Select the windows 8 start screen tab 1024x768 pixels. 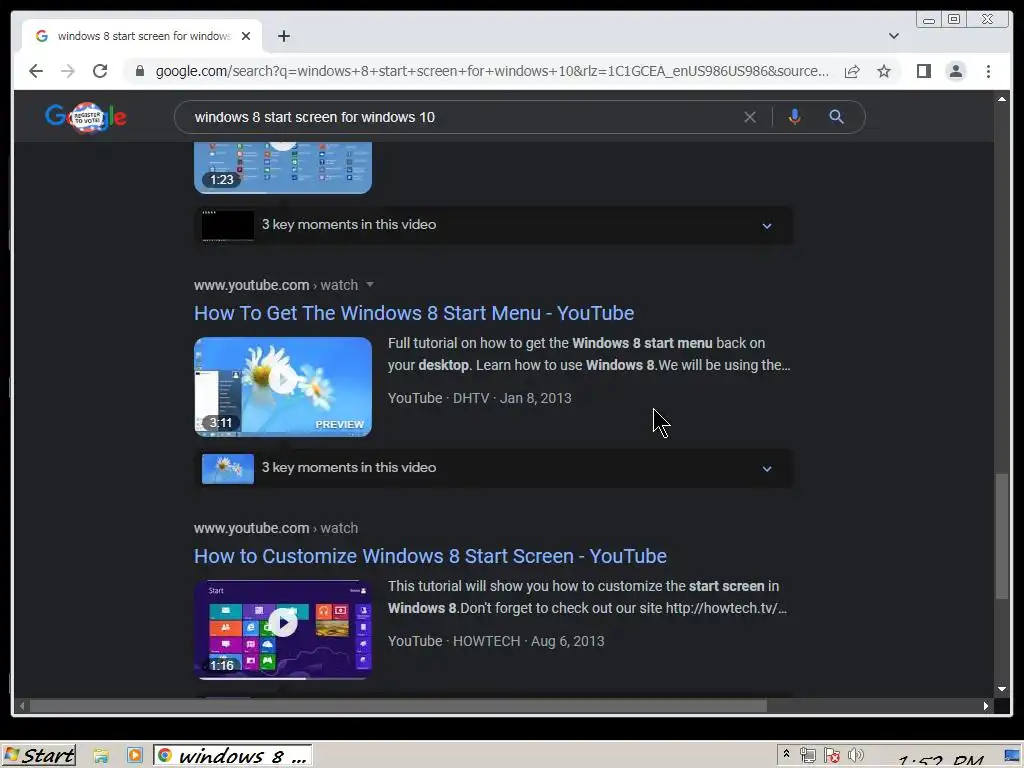click(x=142, y=36)
